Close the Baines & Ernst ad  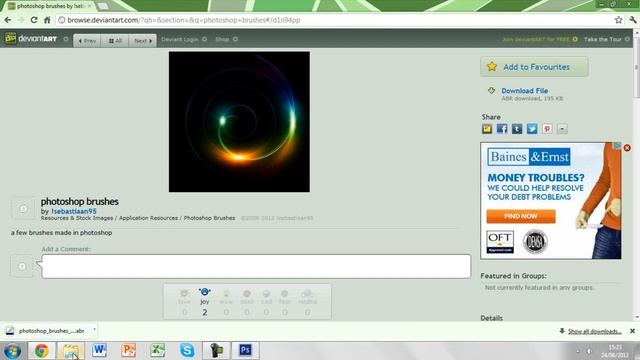point(627,148)
